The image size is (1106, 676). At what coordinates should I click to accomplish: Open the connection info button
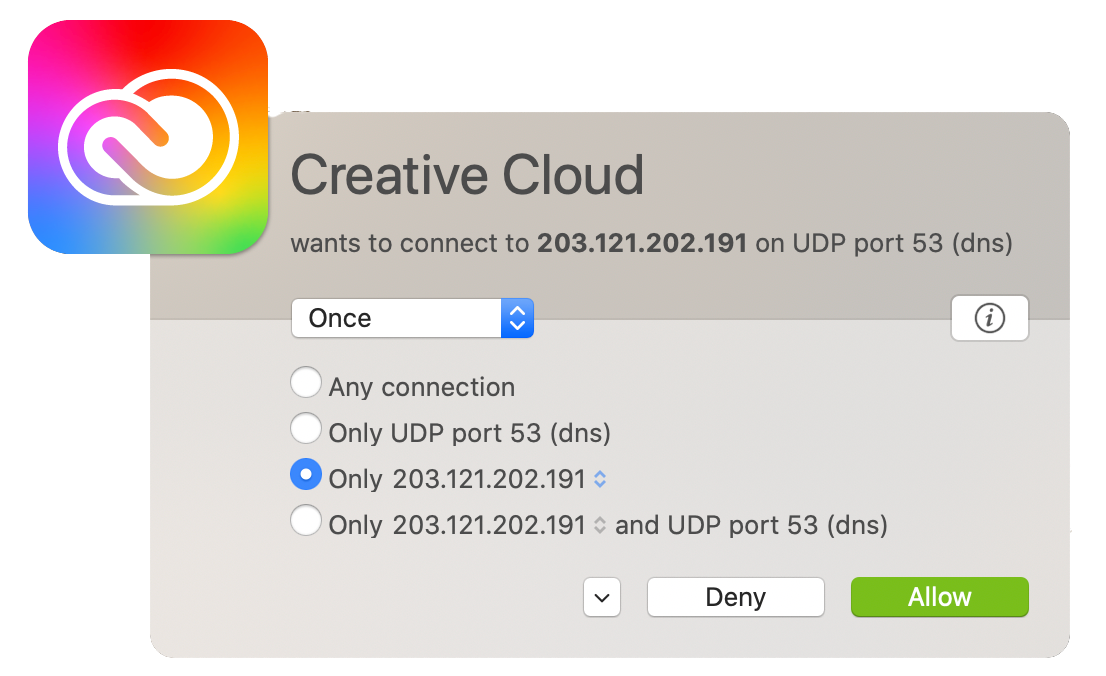pos(990,318)
